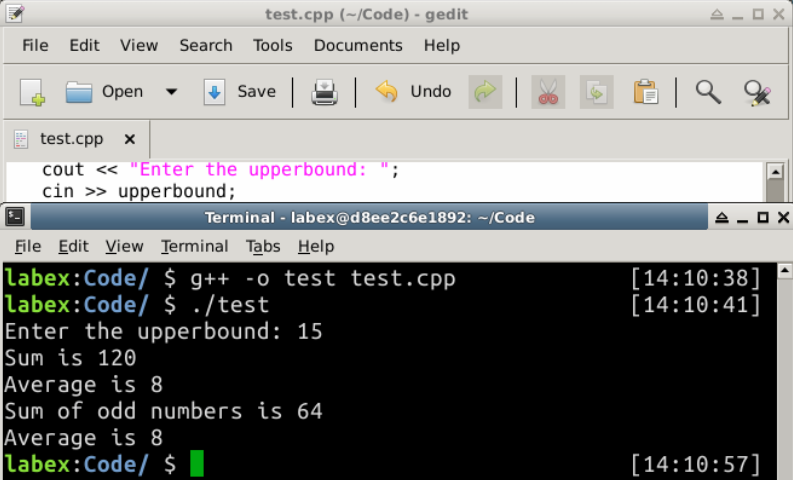Screen dimensions: 793x480
Task: Click the New document icon in gedit toolbar
Action: pyautogui.click(x=32, y=92)
